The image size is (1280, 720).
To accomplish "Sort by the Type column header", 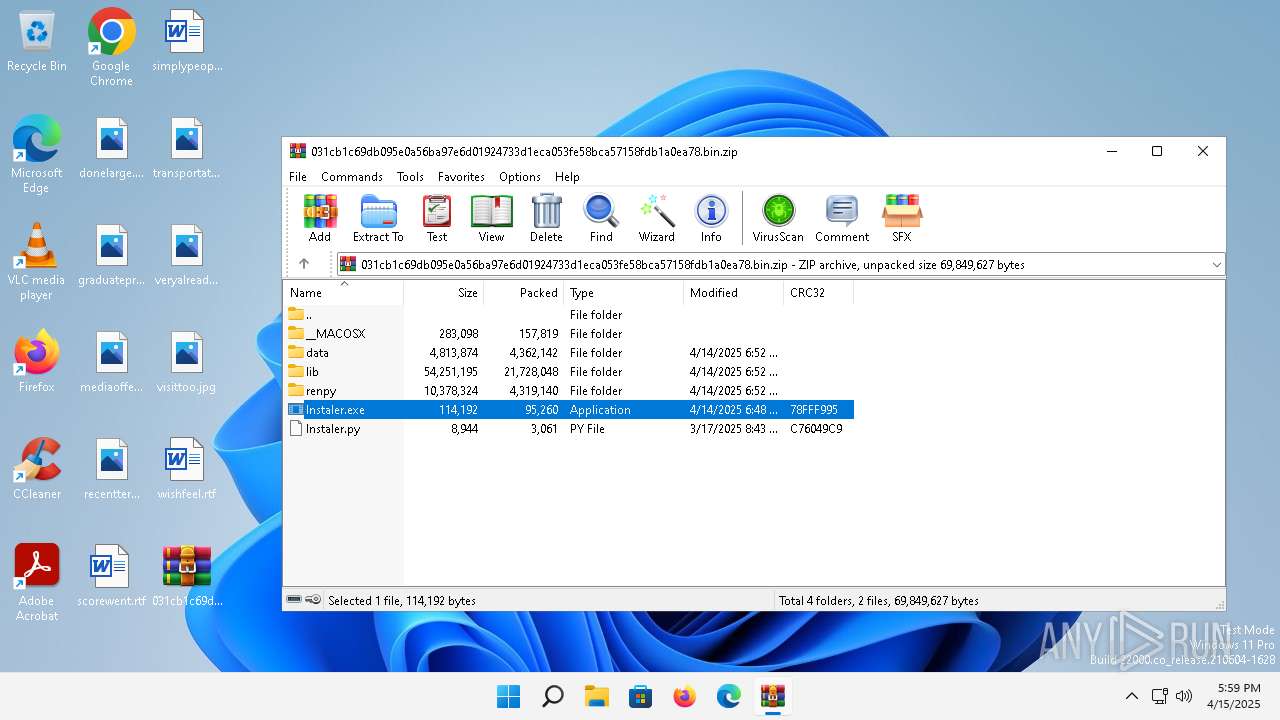I will pos(624,293).
